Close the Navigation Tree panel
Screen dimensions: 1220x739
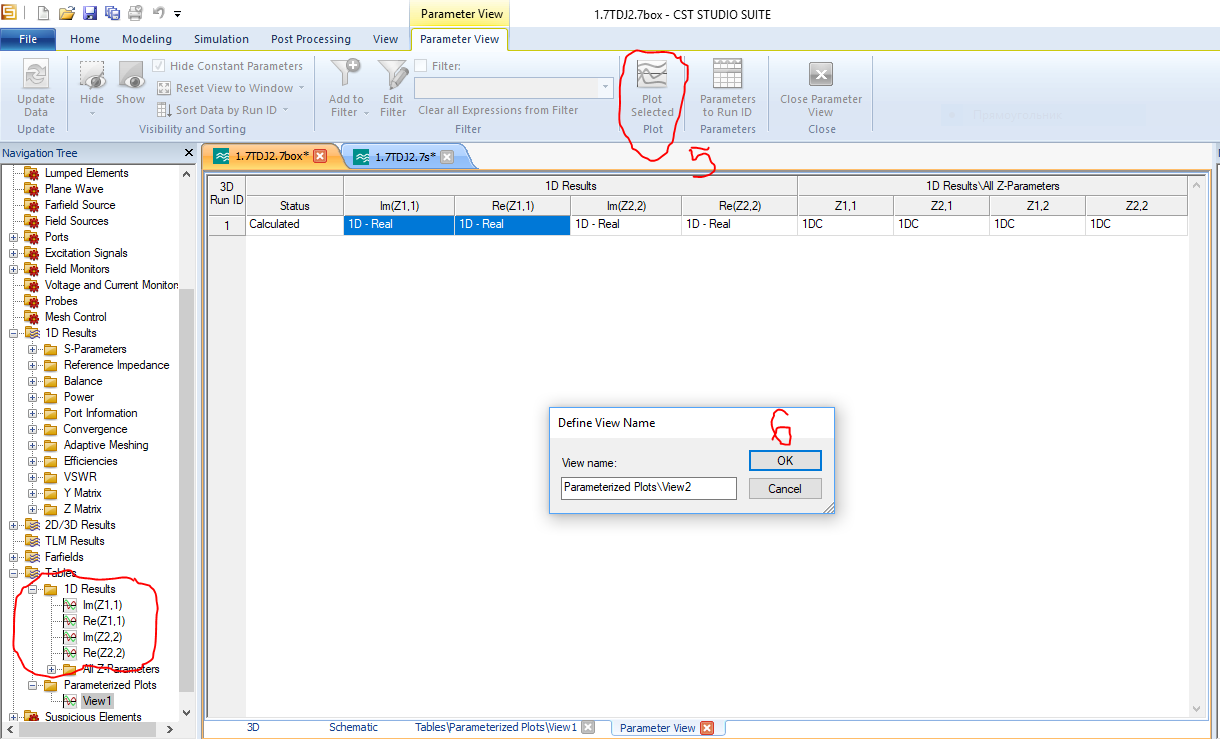point(189,153)
